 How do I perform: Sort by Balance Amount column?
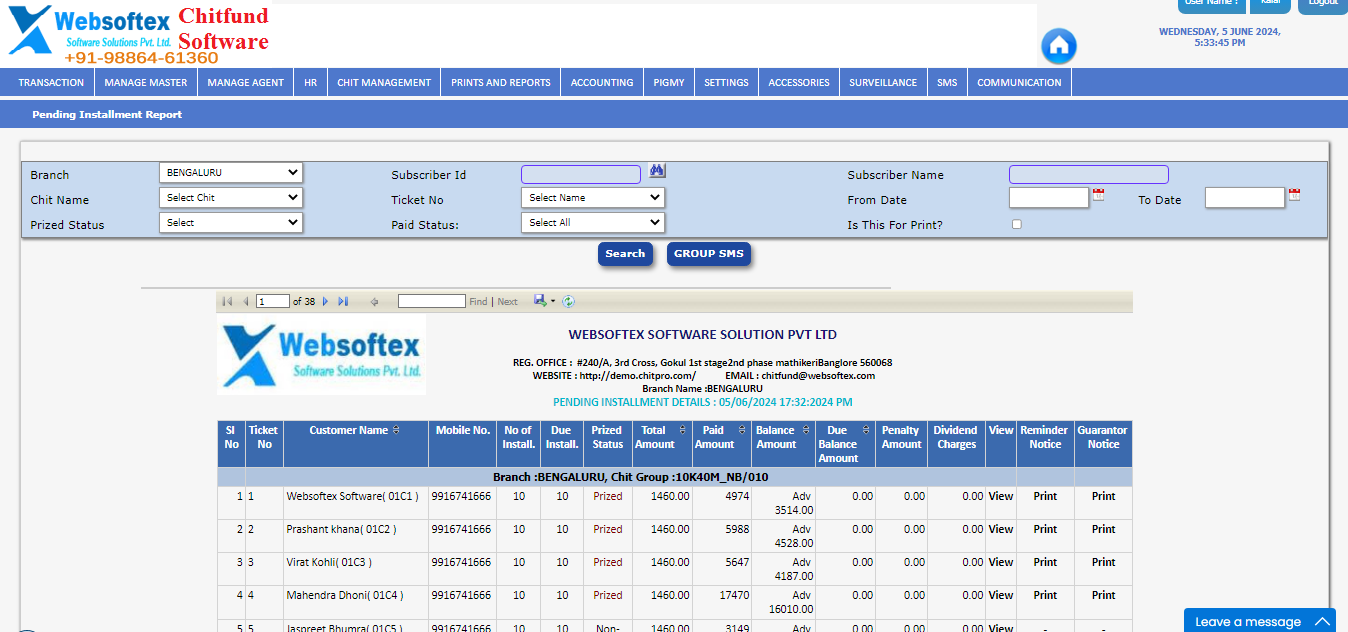[x=806, y=430]
